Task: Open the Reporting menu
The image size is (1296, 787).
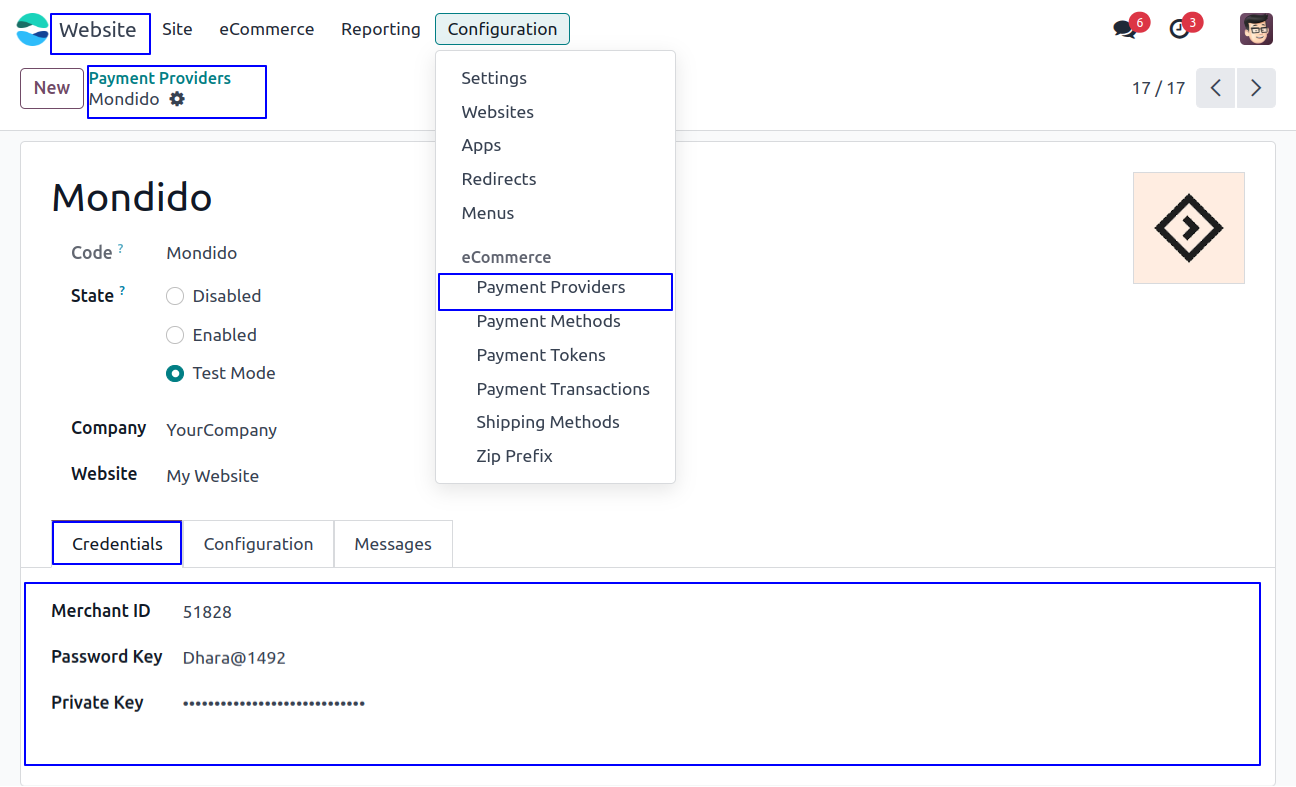Action: (x=381, y=29)
